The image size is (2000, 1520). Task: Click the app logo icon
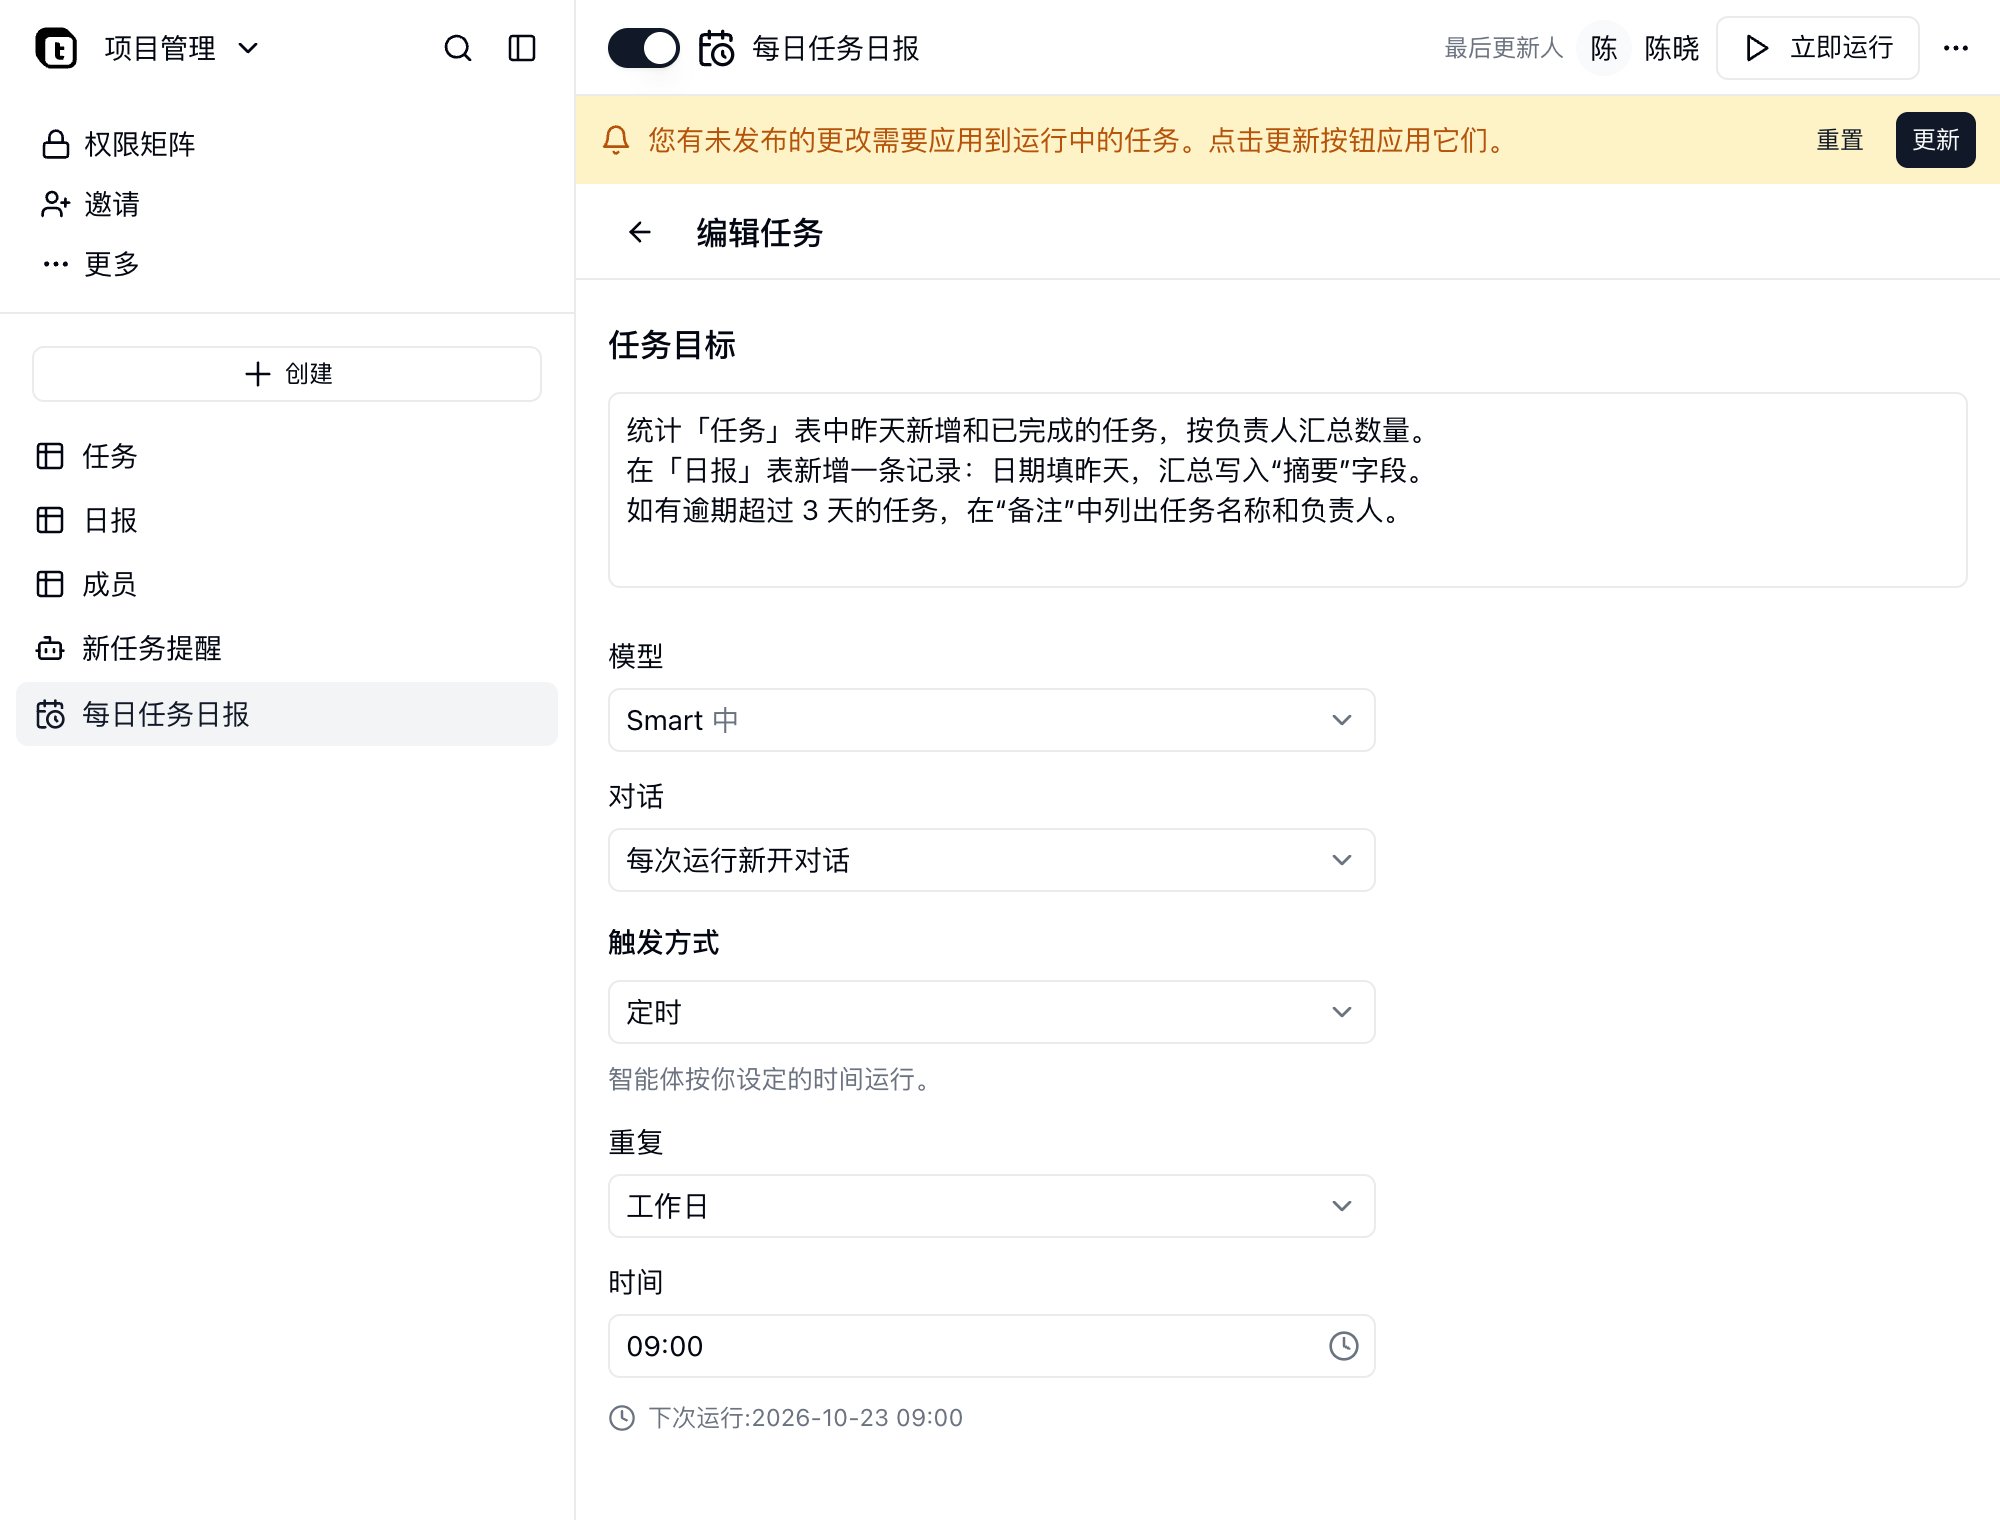tap(56, 48)
